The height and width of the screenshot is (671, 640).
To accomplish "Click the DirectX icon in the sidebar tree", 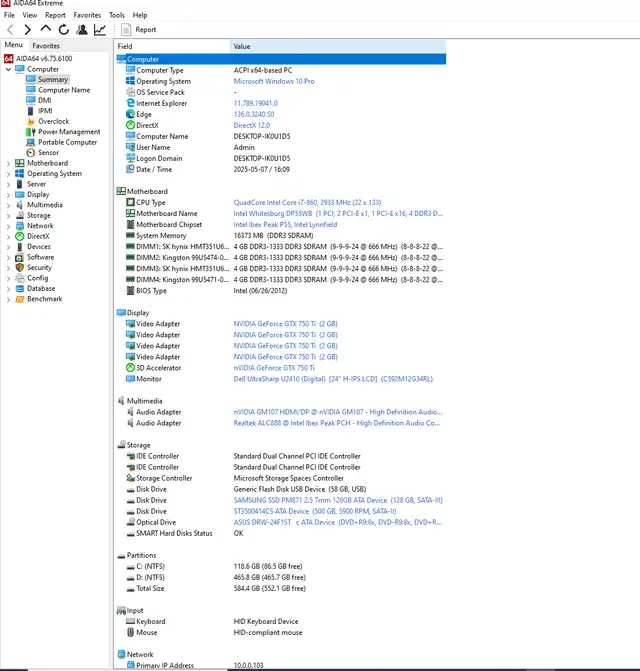I will 19,236.
